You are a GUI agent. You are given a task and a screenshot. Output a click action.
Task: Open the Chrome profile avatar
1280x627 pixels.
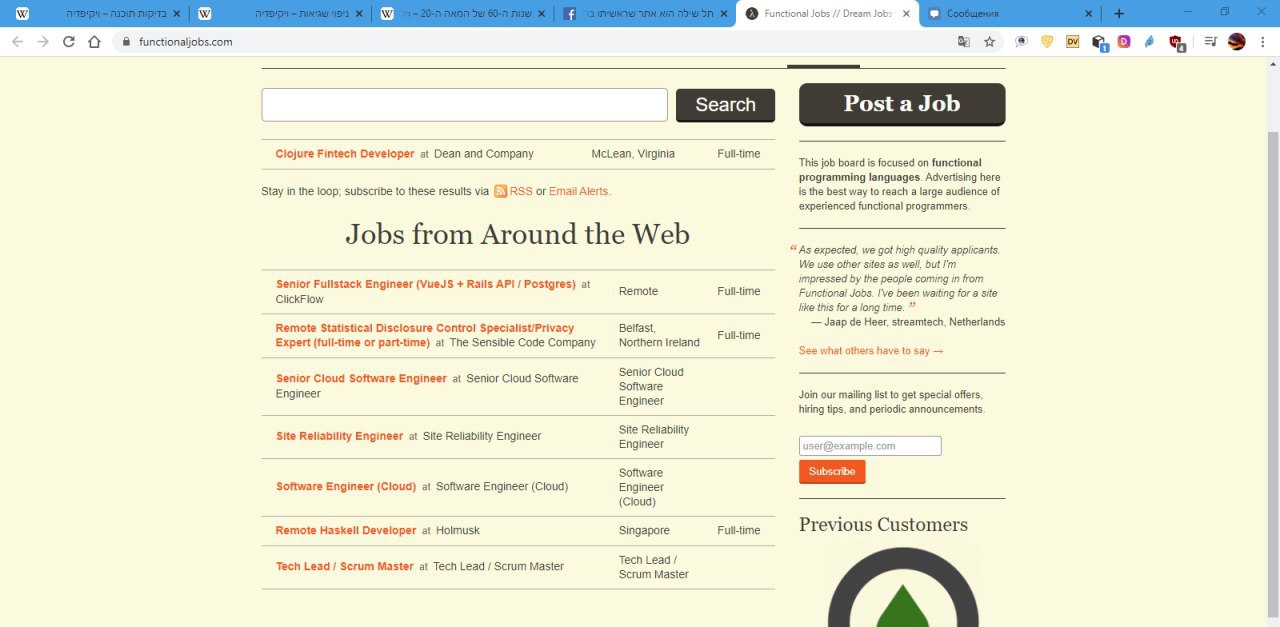(1237, 41)
